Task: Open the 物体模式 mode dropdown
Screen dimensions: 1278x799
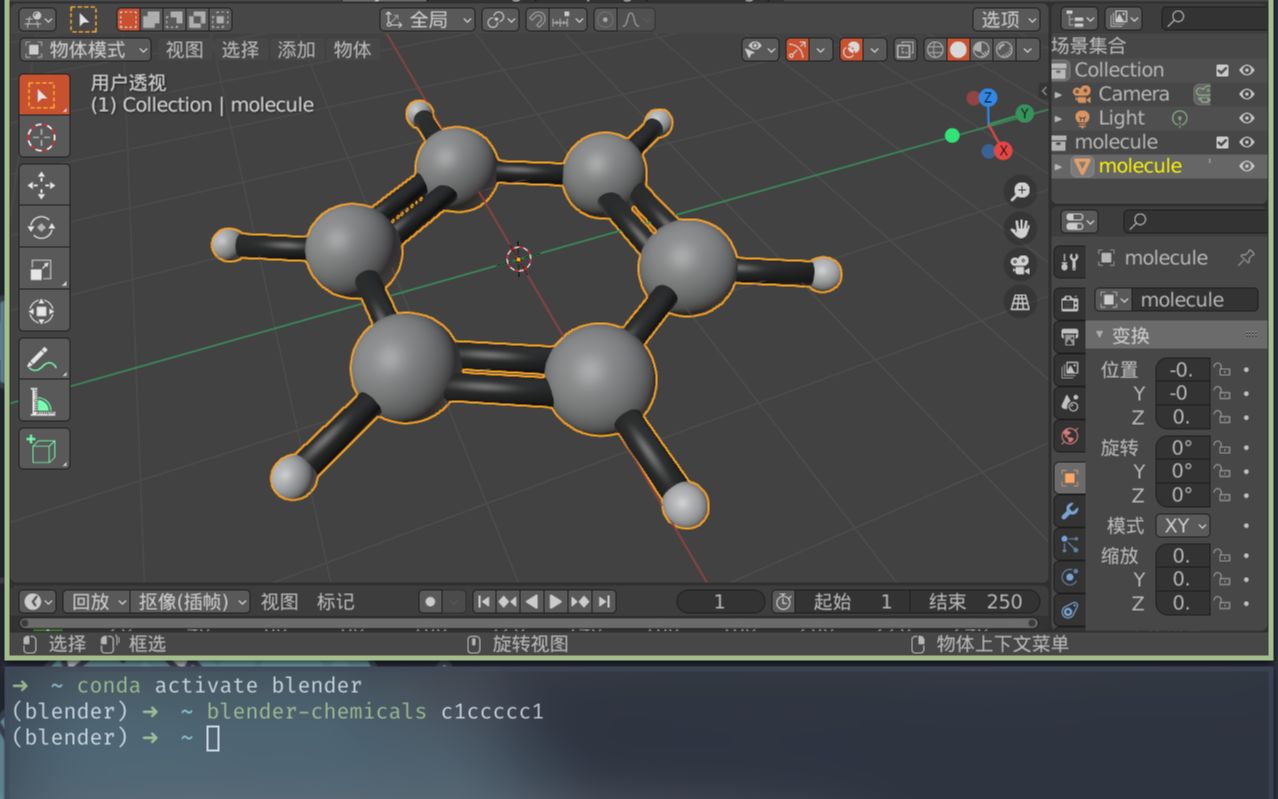Action: pyautogui.click(x=84, y=50)
